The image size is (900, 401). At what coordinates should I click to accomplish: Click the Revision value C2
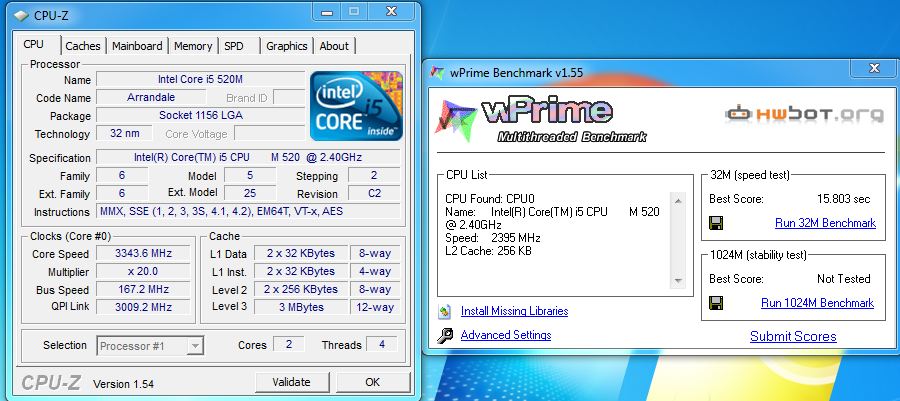[x=374, y=193]
